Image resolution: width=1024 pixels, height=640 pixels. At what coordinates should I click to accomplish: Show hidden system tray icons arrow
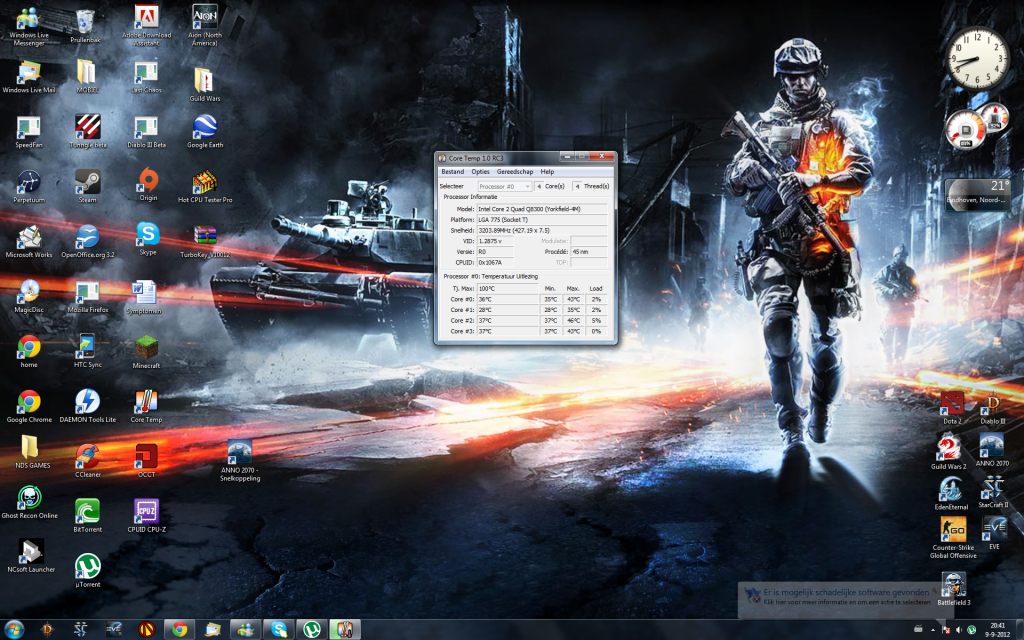coord(933,630)
